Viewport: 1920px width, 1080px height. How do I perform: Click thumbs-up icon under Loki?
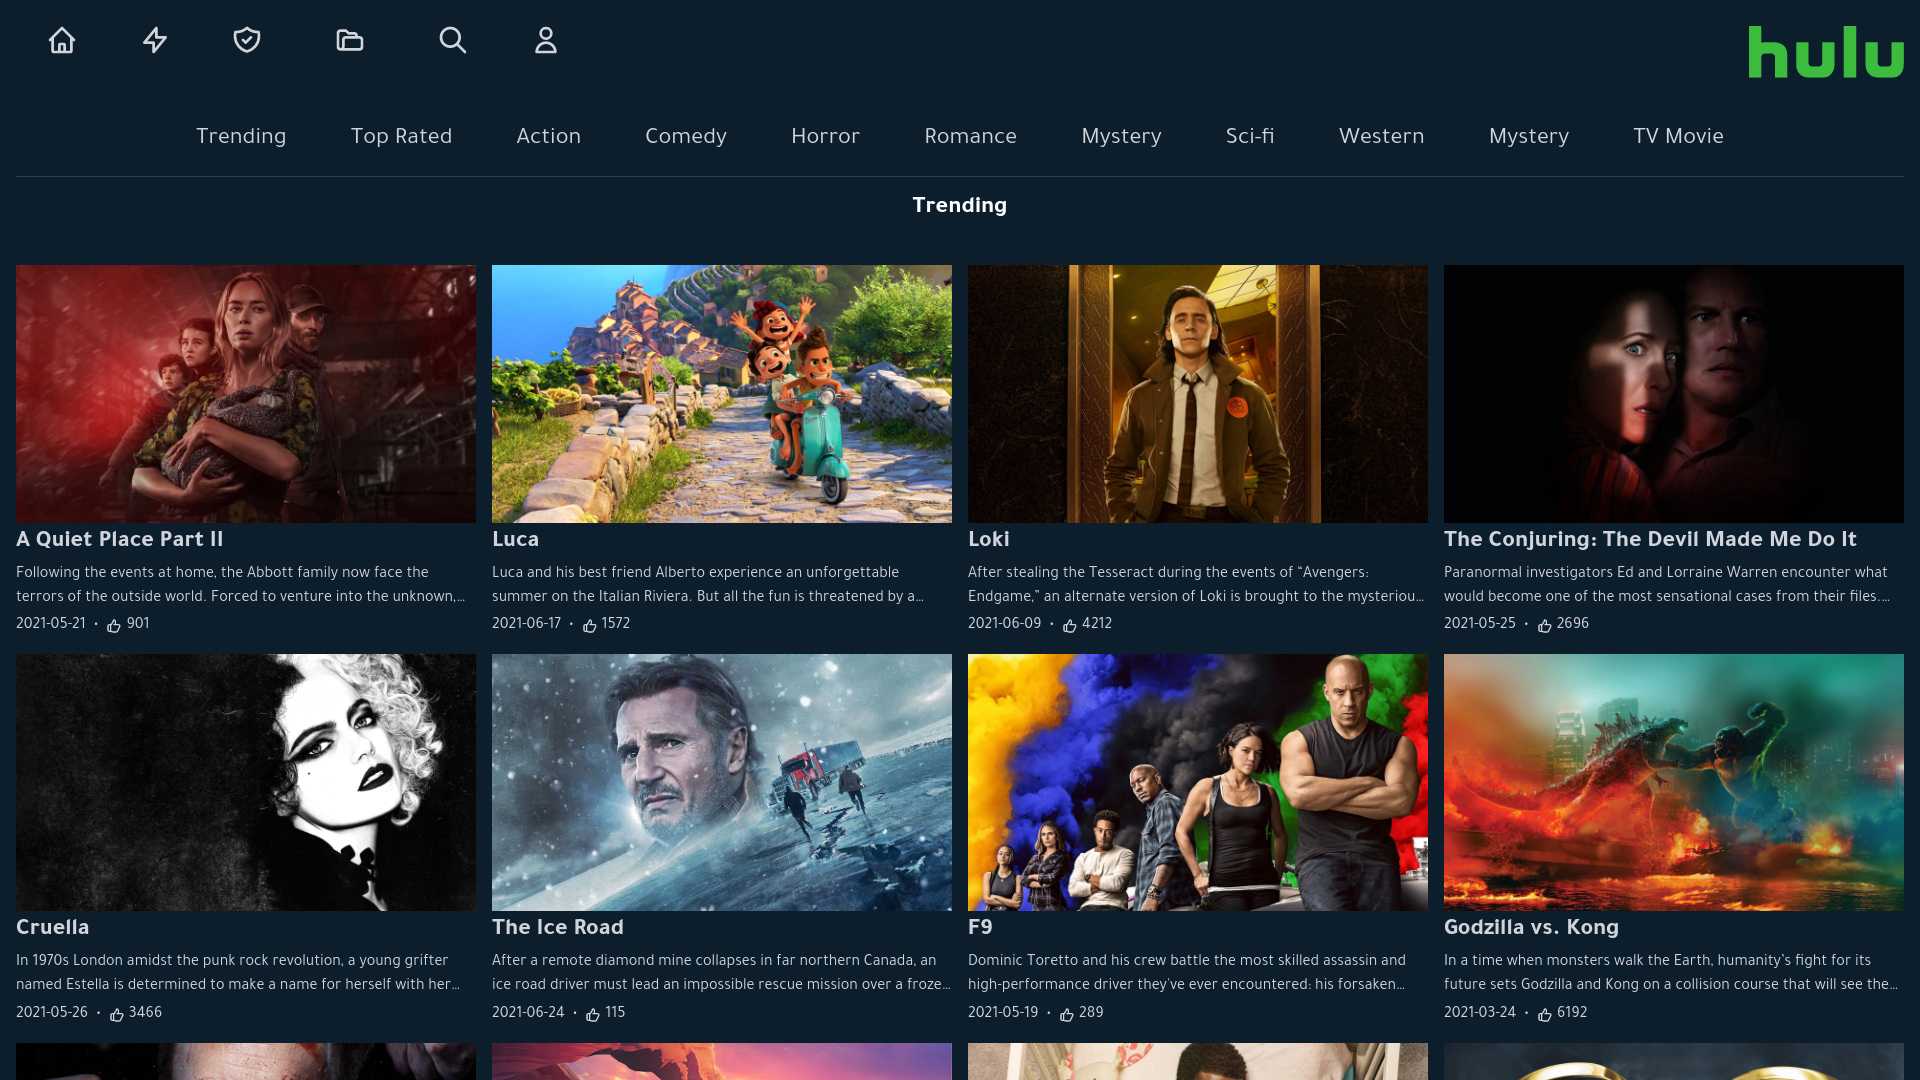tap(1070, 626)
